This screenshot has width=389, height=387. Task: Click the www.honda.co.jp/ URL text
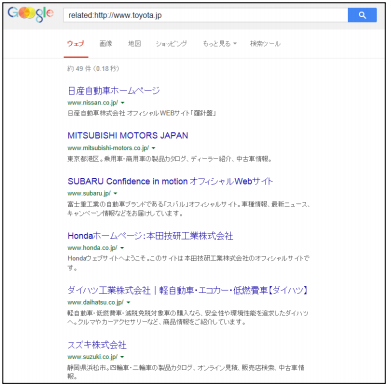(92, 248)
